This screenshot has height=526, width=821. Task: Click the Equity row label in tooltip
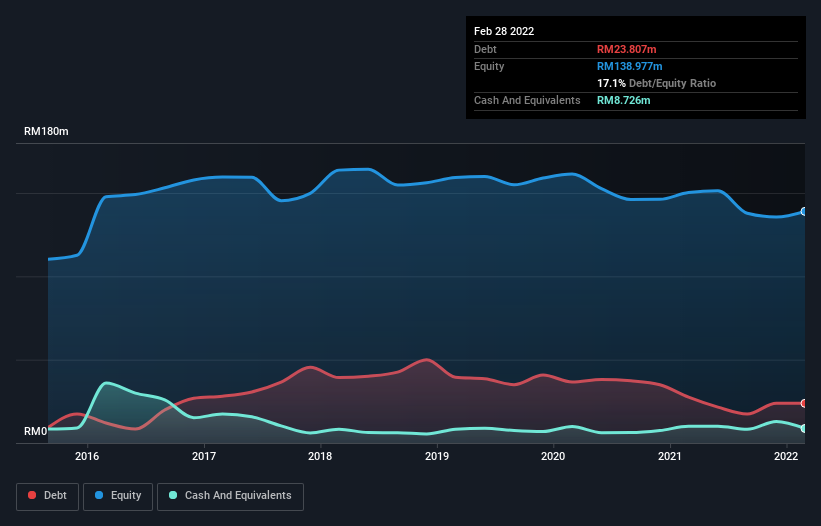(489, 66)
